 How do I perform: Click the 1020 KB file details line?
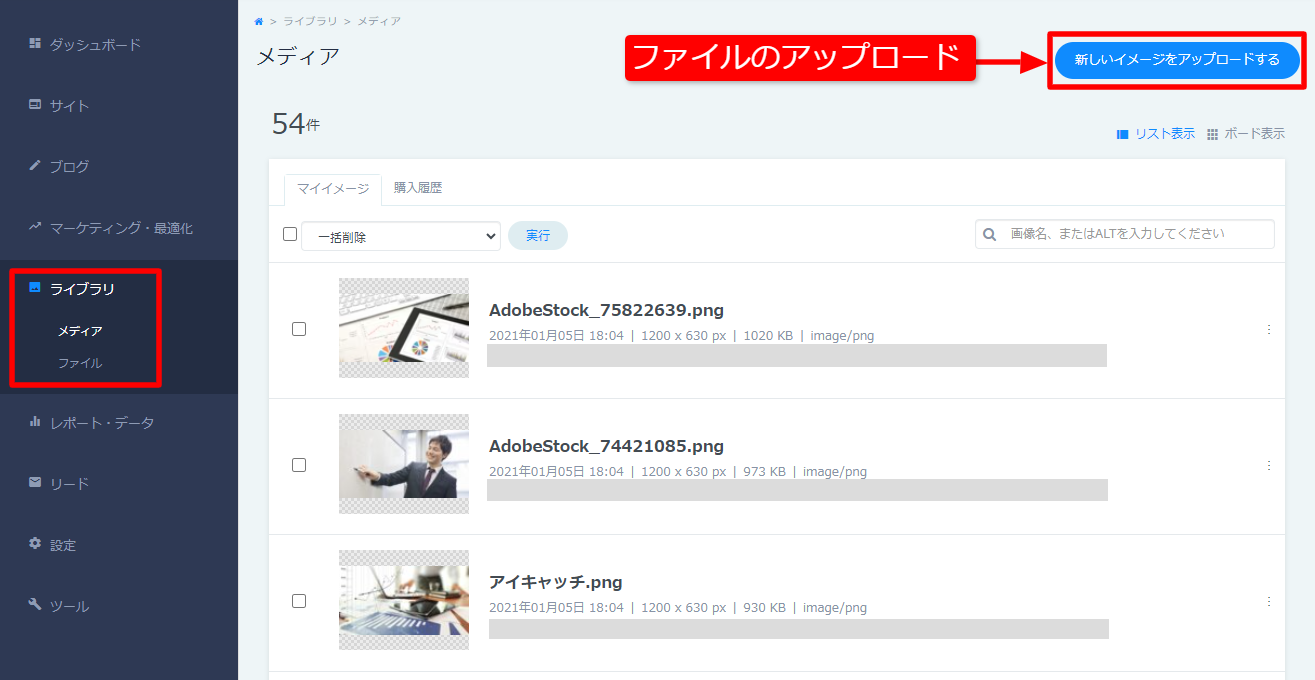coord(682,336)
